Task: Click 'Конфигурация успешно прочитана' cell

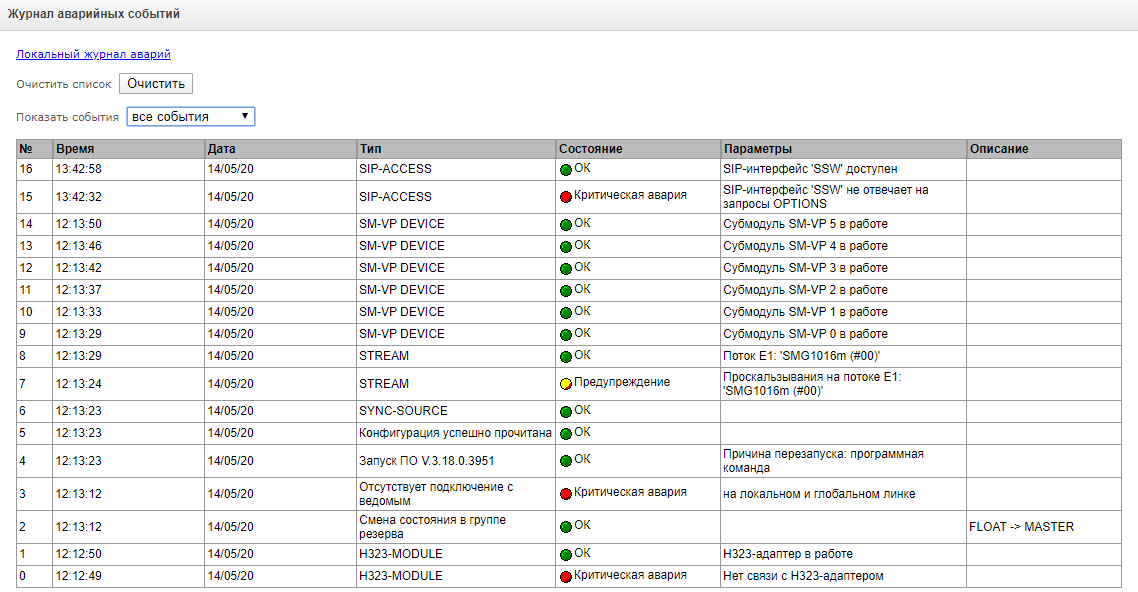Action: point(455,433)
